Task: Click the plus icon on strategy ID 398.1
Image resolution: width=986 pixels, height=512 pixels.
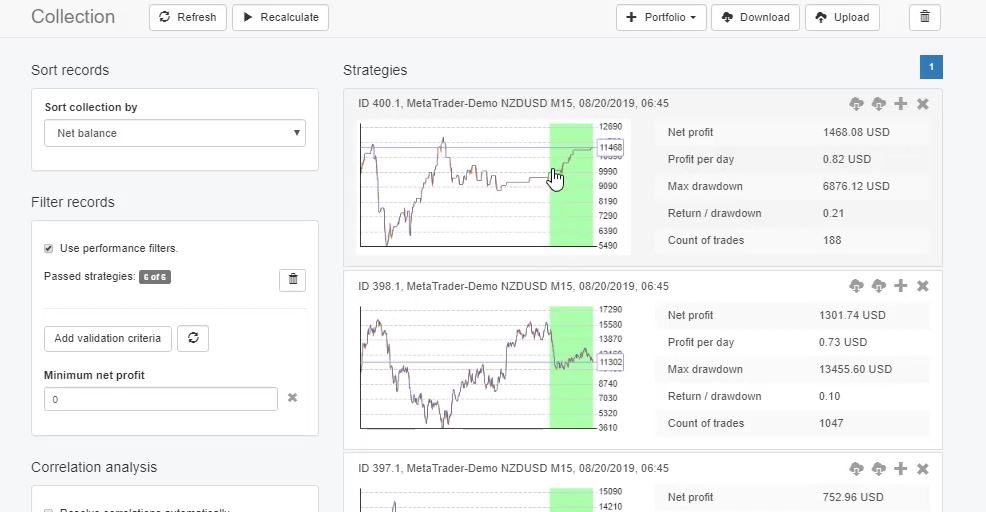Action: 901,286
